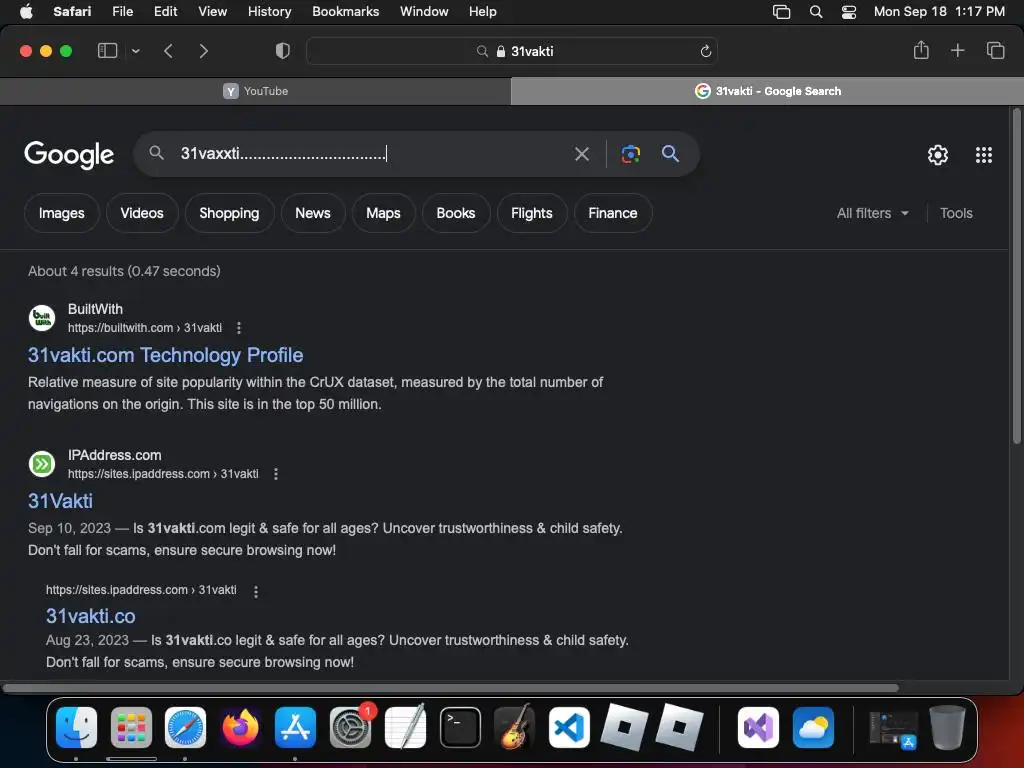Image resolution: width=1024 pixels, height=768 pixels.
Task: Filter results by Flights
Action: [x=532, y=213]
